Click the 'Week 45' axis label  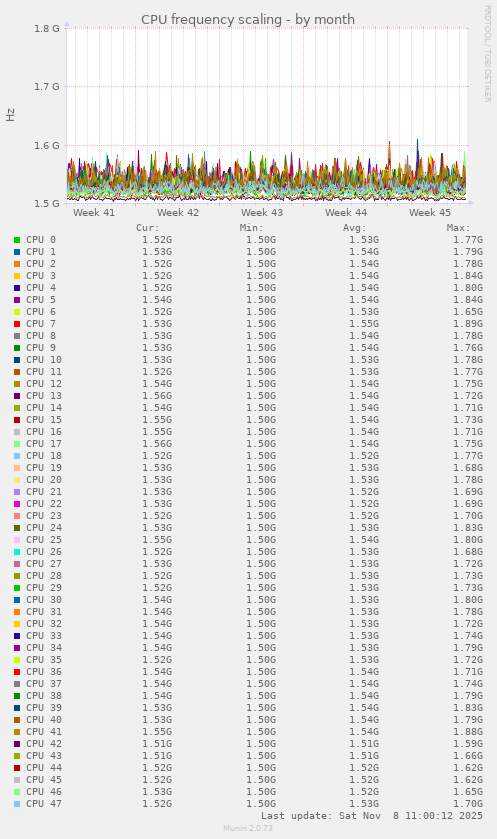pyautogui.click(x=430, y=212)
